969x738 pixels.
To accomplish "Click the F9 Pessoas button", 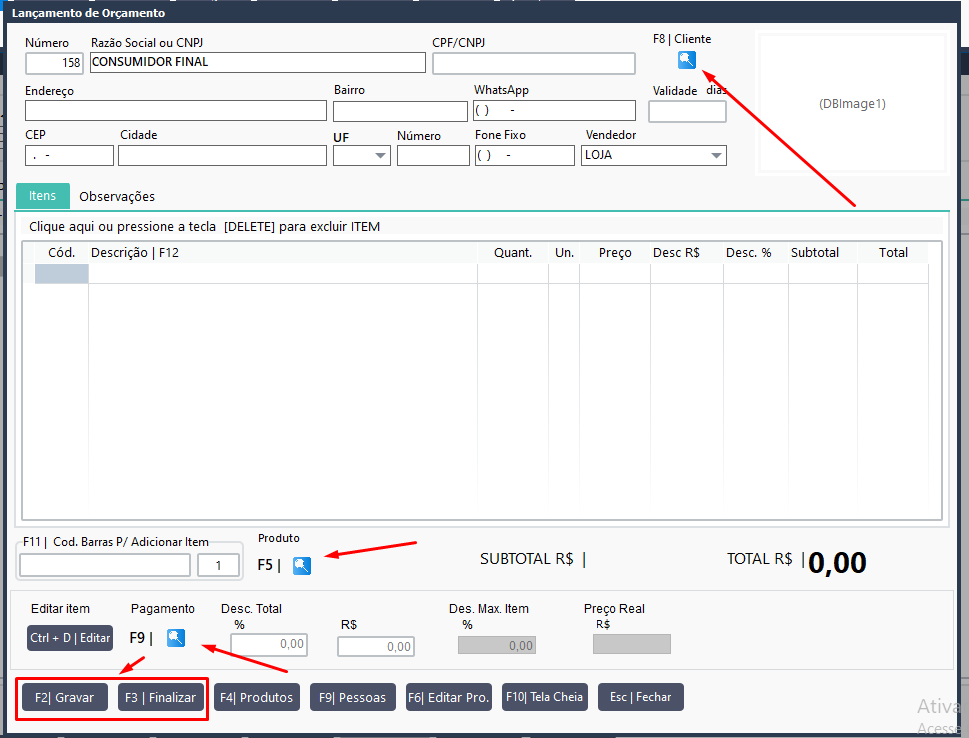I will click(353, 697).
